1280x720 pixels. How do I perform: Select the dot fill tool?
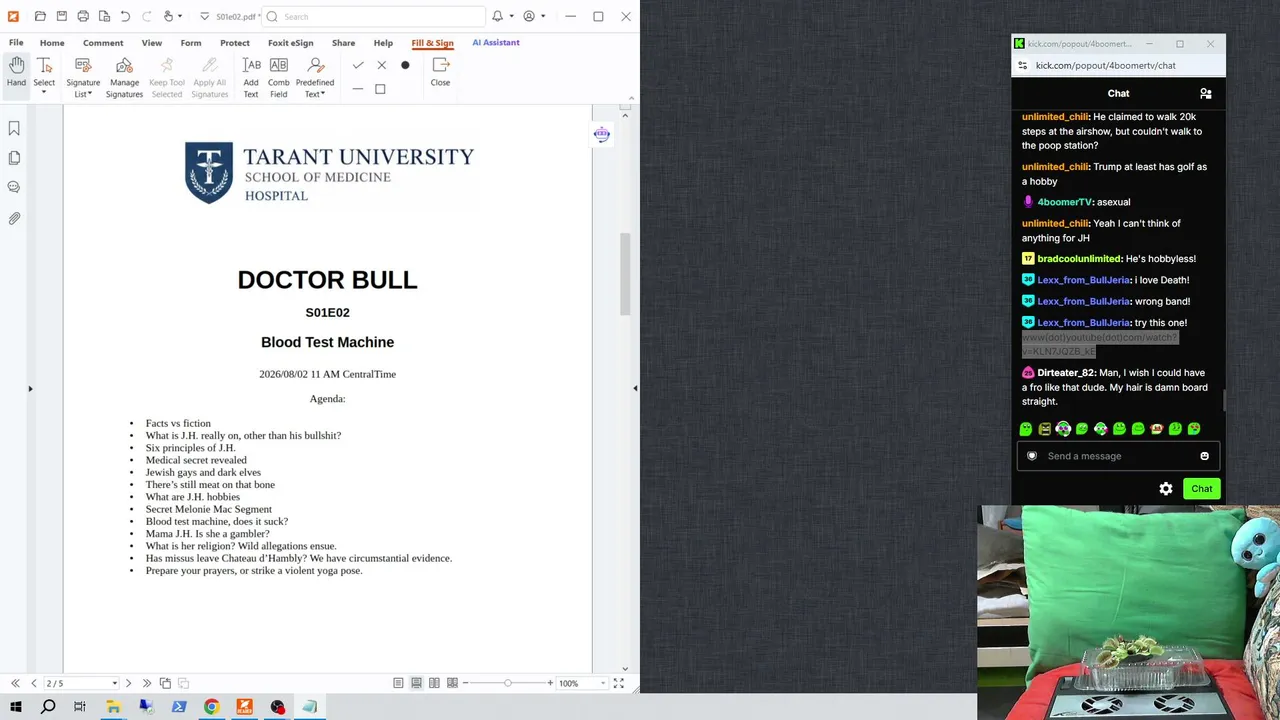[405, 65]
